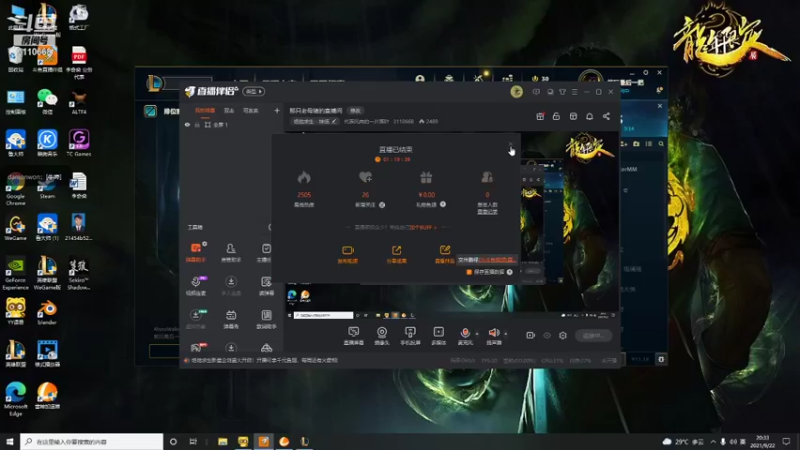Open the lyrics assistant tool icon

[x=266, y=315]
